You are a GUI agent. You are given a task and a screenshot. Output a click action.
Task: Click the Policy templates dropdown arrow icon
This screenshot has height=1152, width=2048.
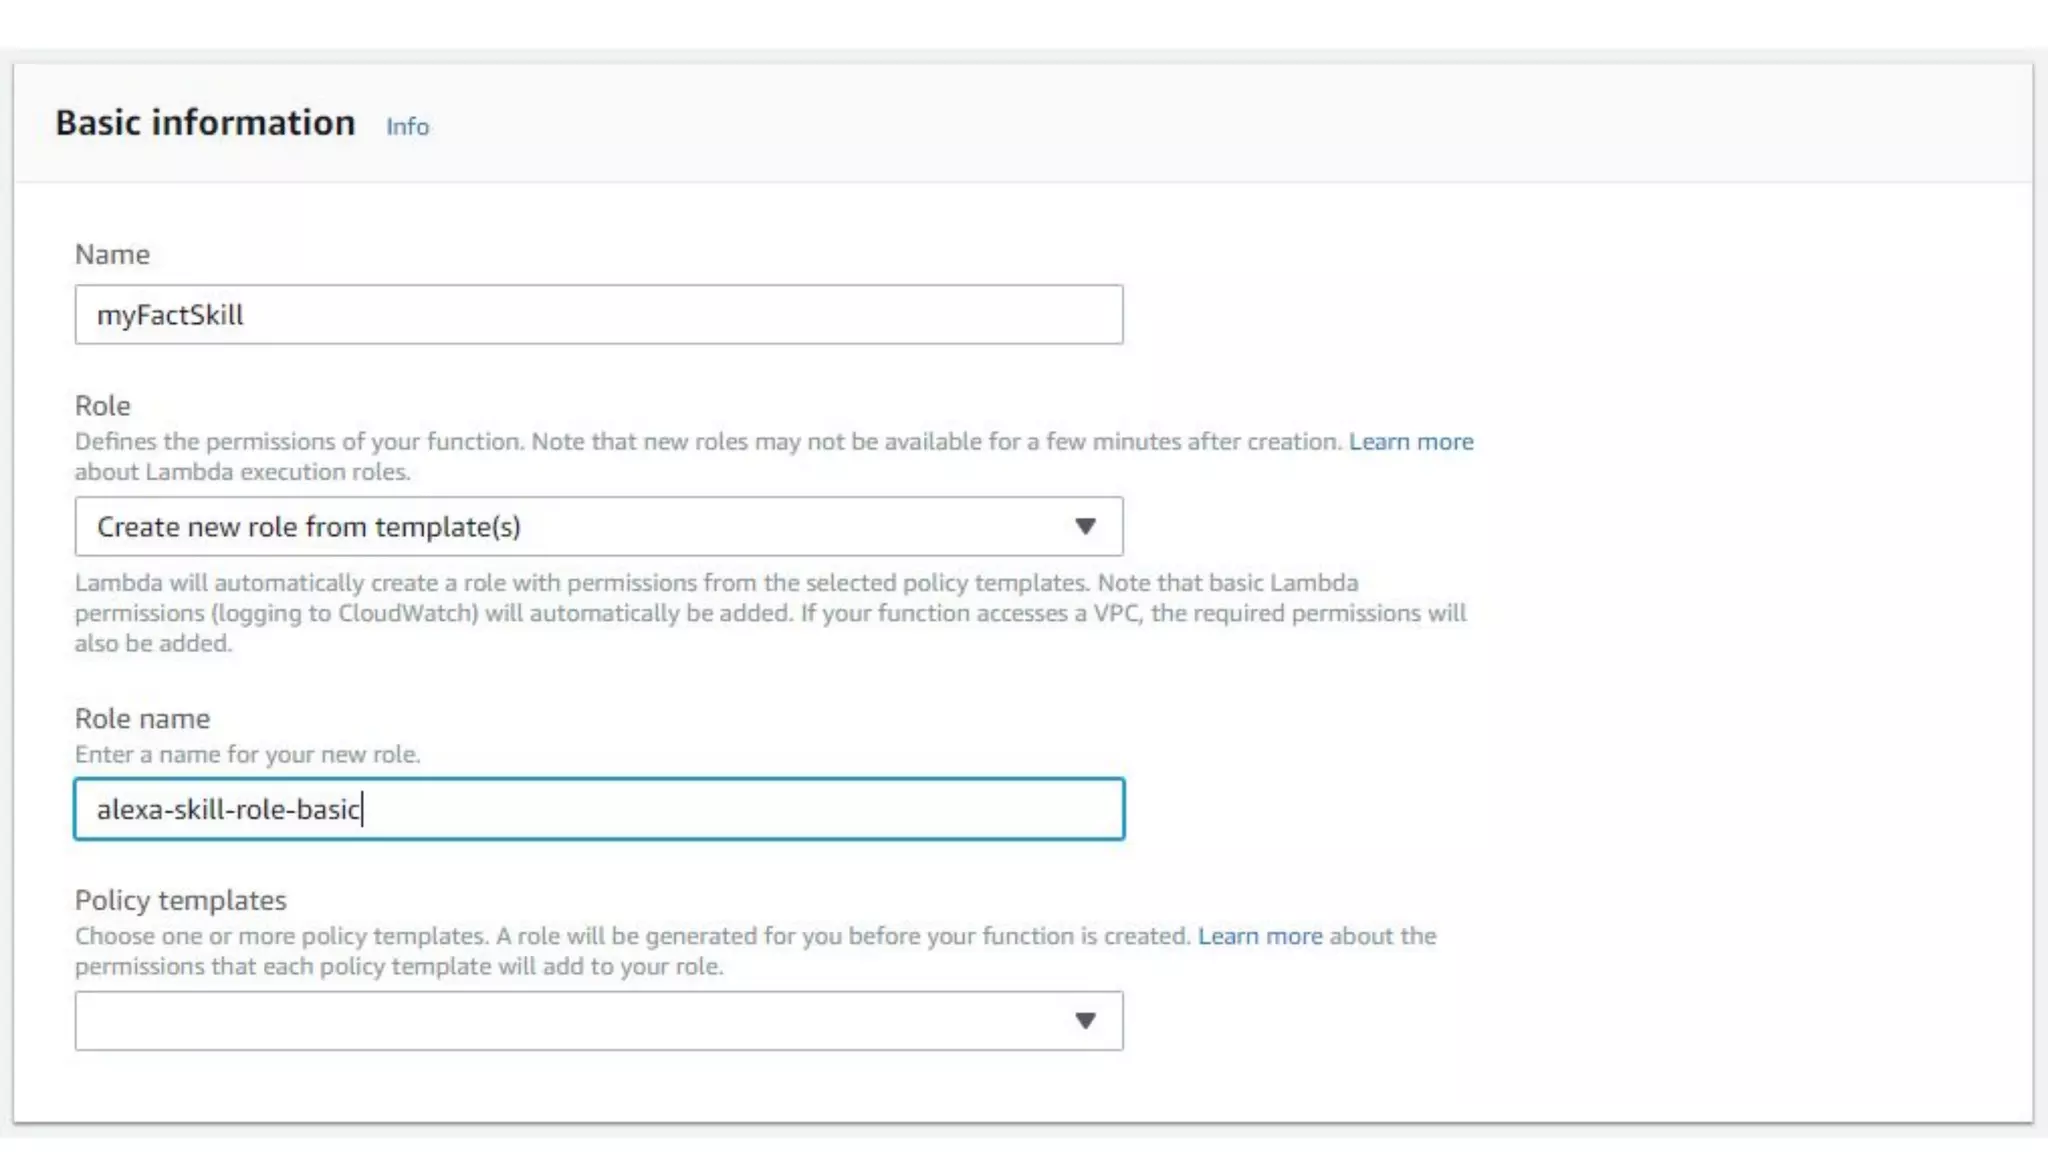point(1085,1021)
